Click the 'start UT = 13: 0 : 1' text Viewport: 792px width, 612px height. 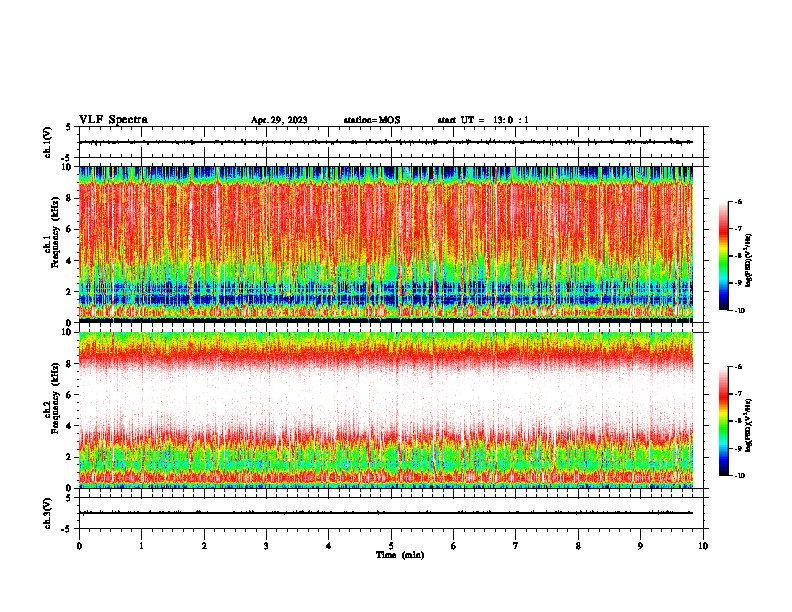[483, 120]
